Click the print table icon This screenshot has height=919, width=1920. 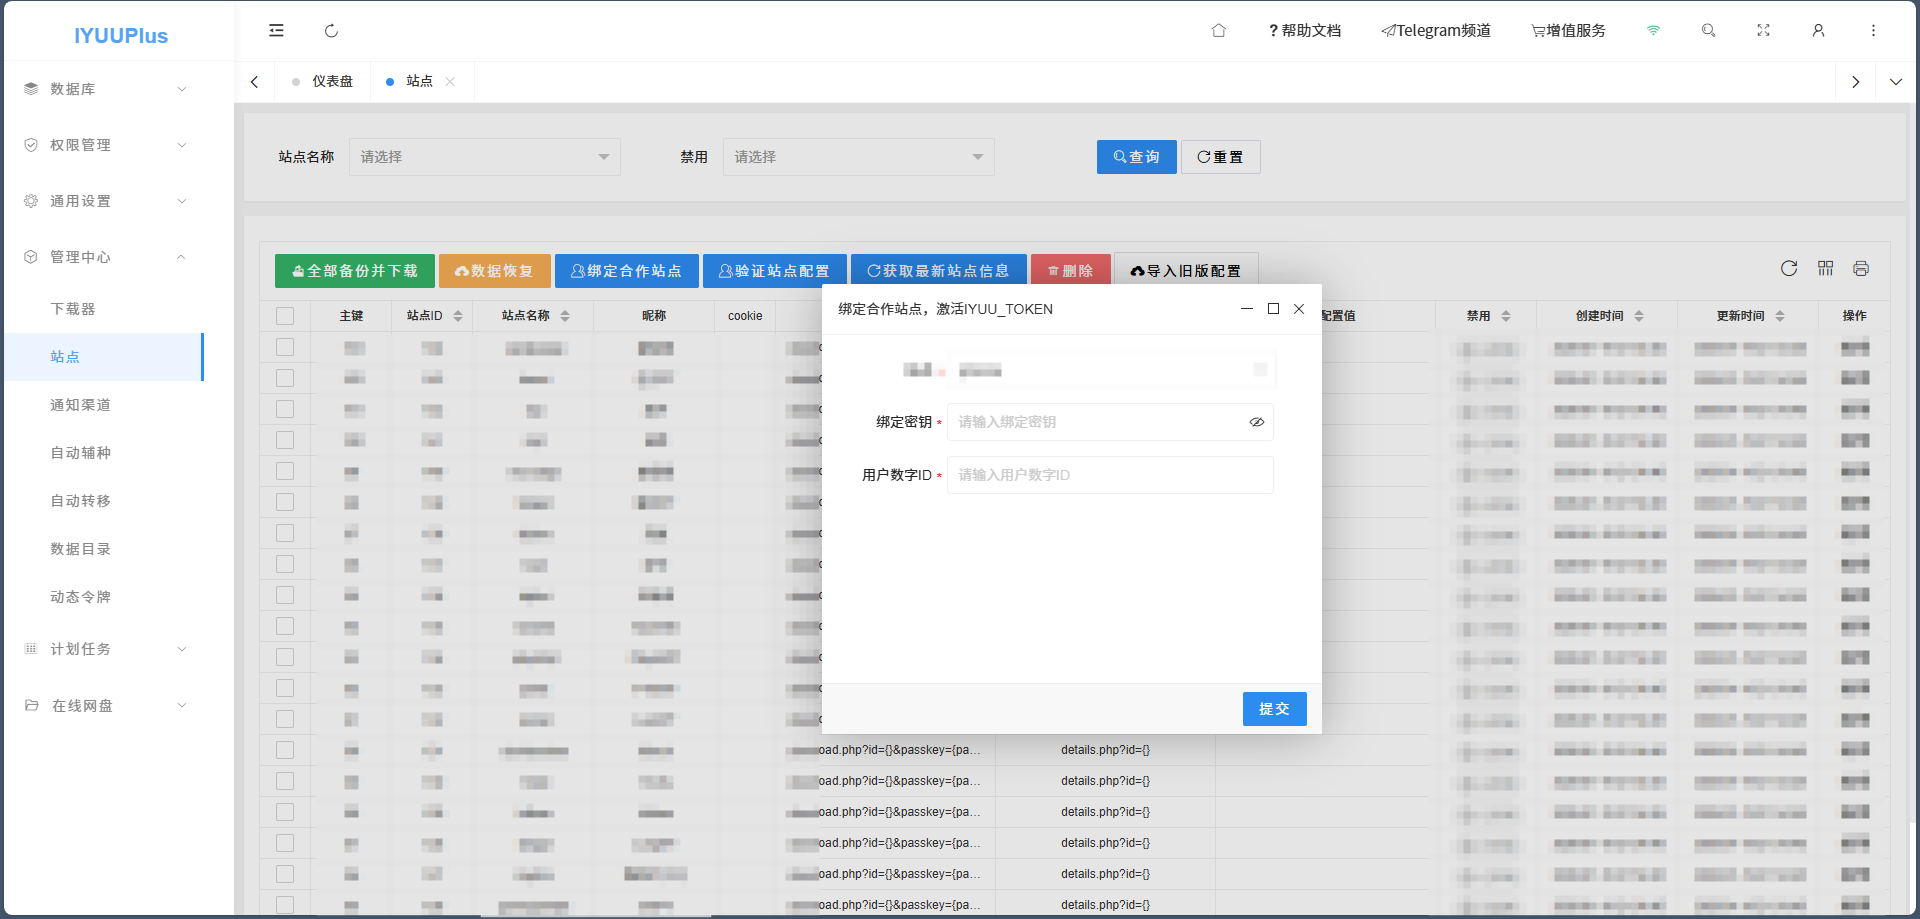[1861, 268]
